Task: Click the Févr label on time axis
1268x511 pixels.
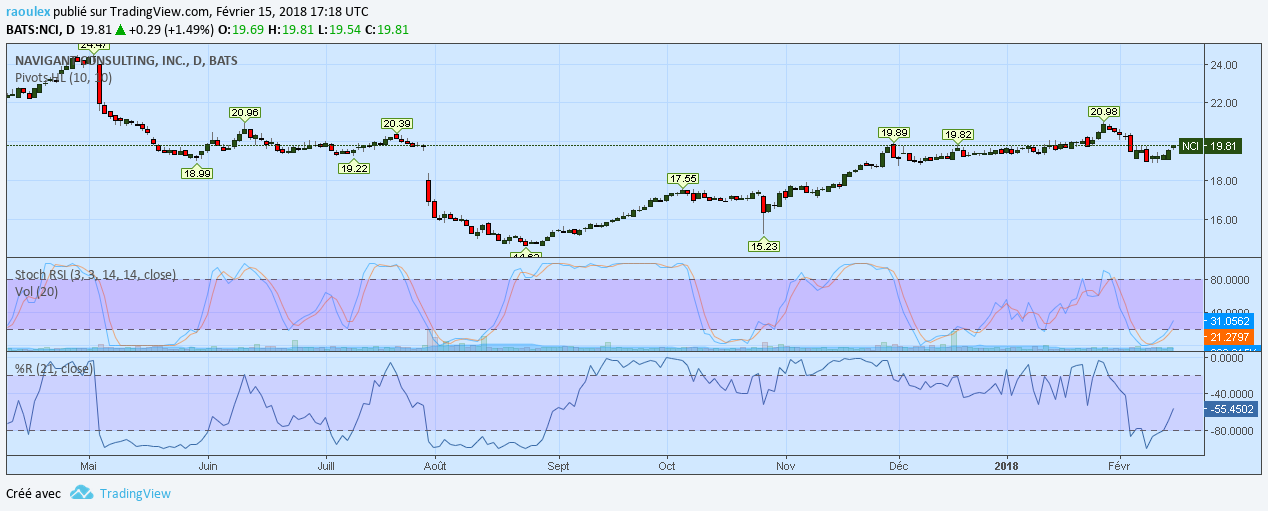Action: coord(1120,466)
